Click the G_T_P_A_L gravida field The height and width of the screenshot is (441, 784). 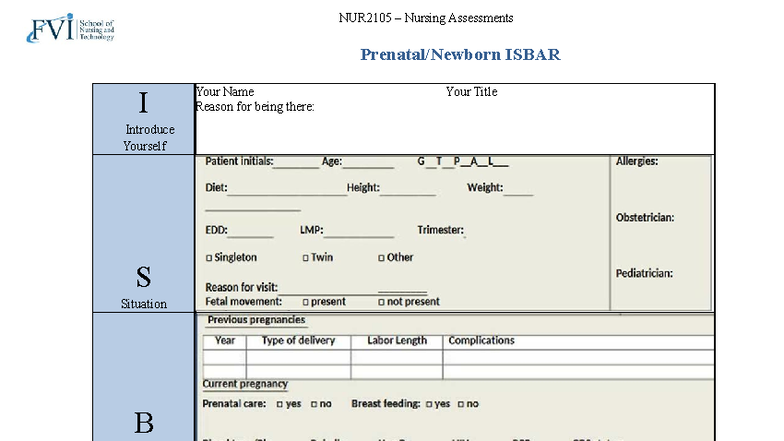click(x=463, y=162)
